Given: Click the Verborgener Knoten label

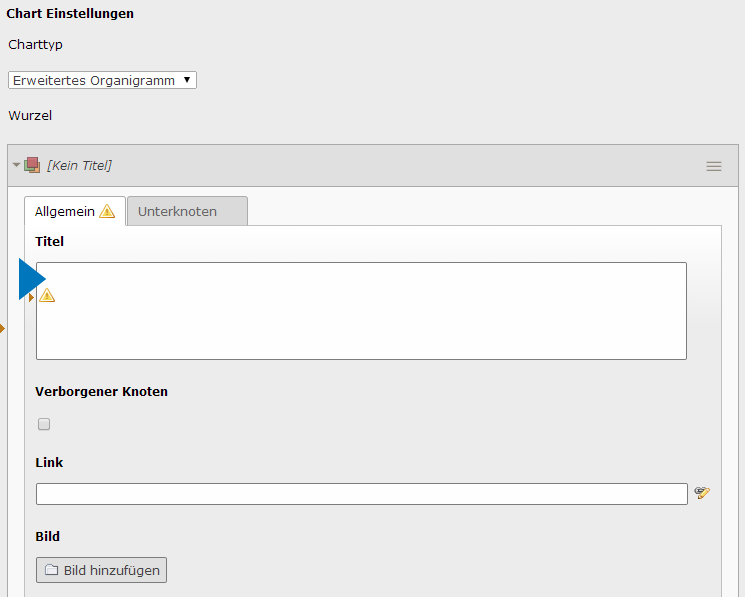Looking at the screenshot, I should tap(101, 391).
